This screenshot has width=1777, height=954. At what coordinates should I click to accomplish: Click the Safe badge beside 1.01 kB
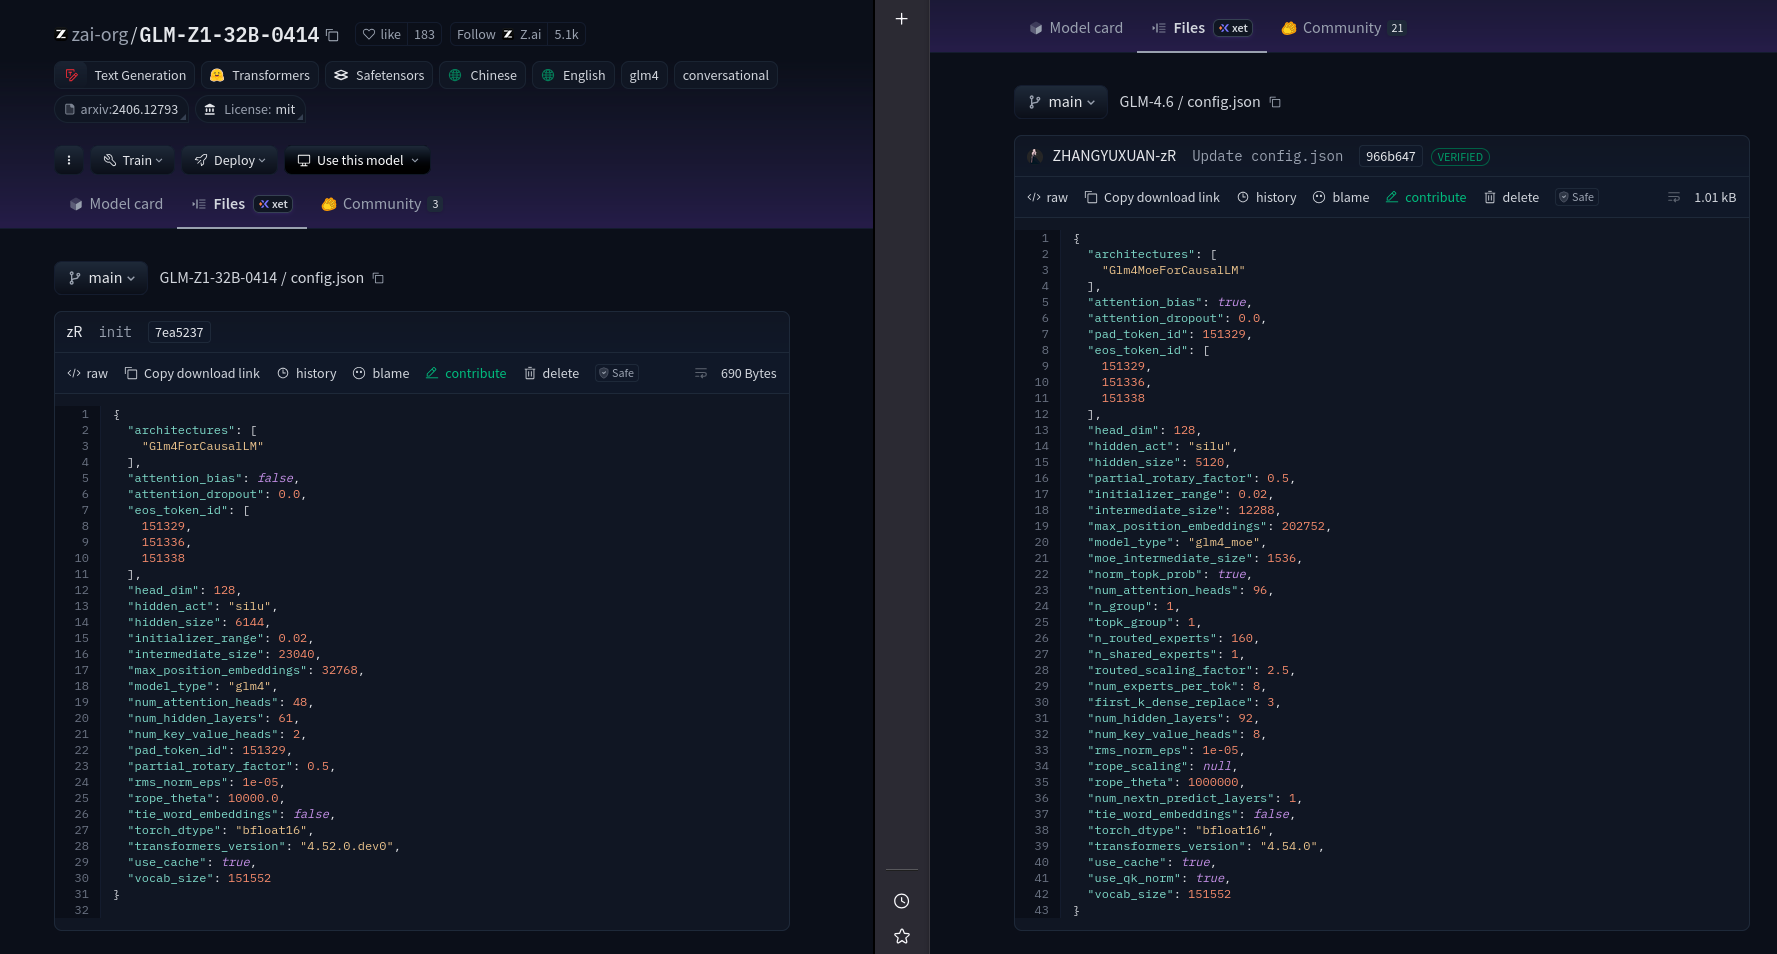coord(1577,197)
